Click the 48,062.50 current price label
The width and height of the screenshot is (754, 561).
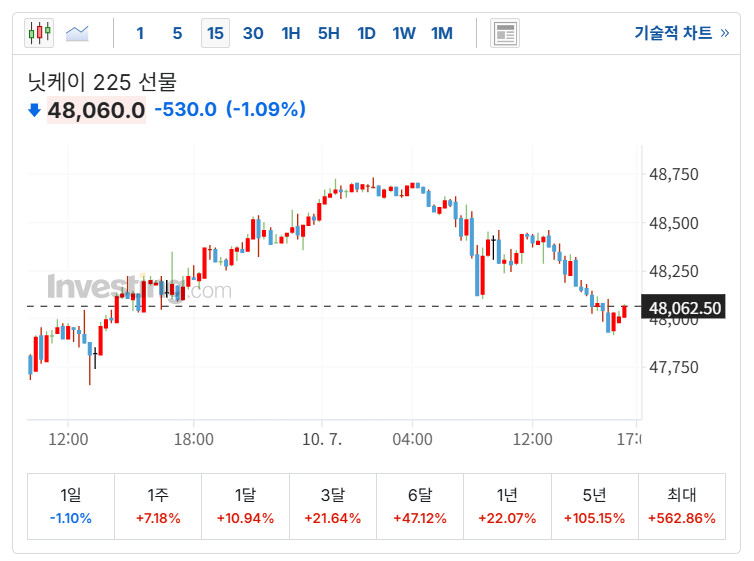coord(685,308)
